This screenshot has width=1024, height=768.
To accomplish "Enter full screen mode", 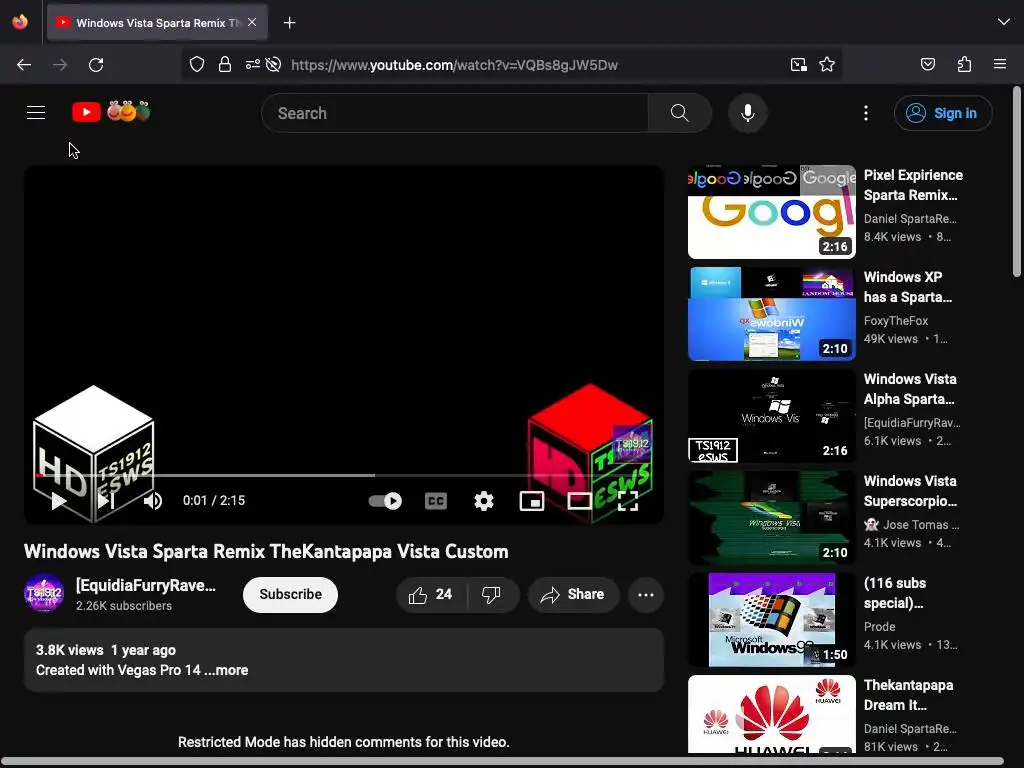I will 628,501.
